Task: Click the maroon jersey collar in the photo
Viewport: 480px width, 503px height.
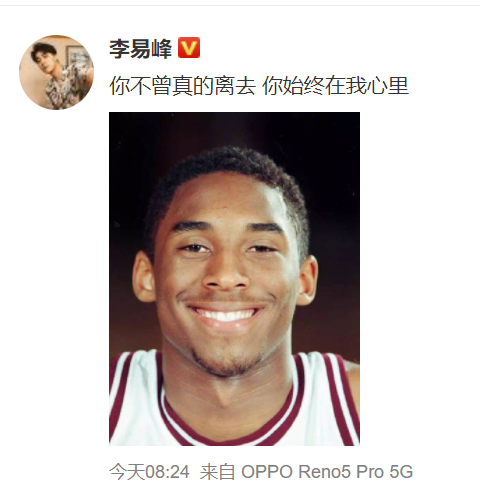Action: [230, 433]
